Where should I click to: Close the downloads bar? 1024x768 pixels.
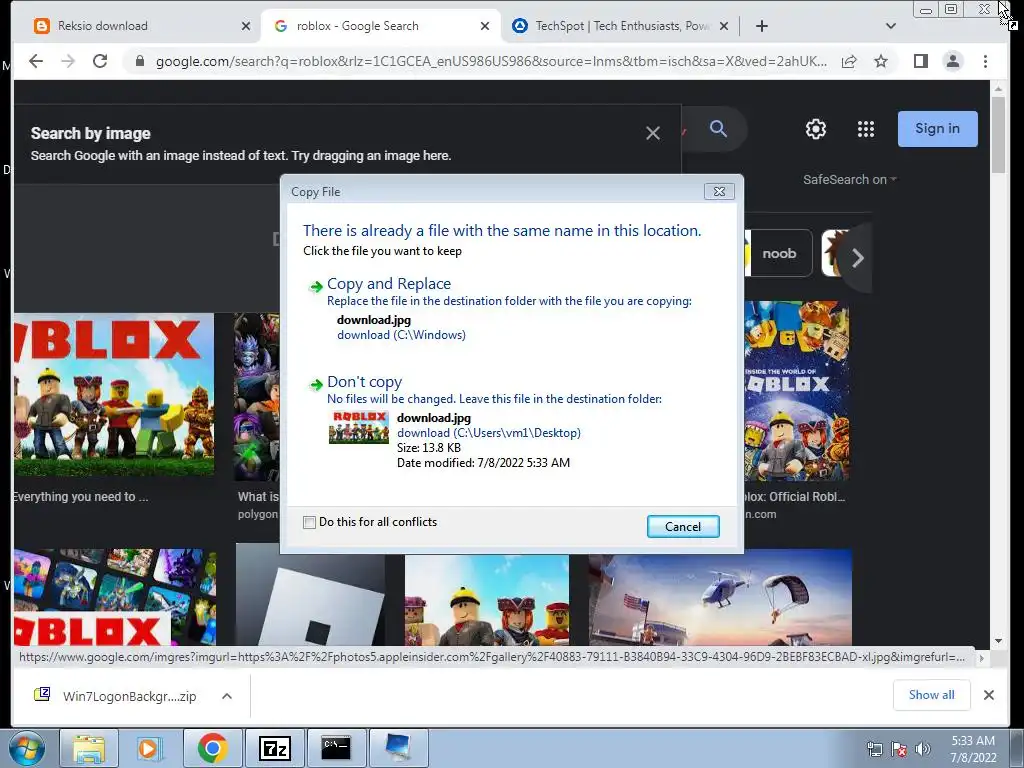coord(989,695)
